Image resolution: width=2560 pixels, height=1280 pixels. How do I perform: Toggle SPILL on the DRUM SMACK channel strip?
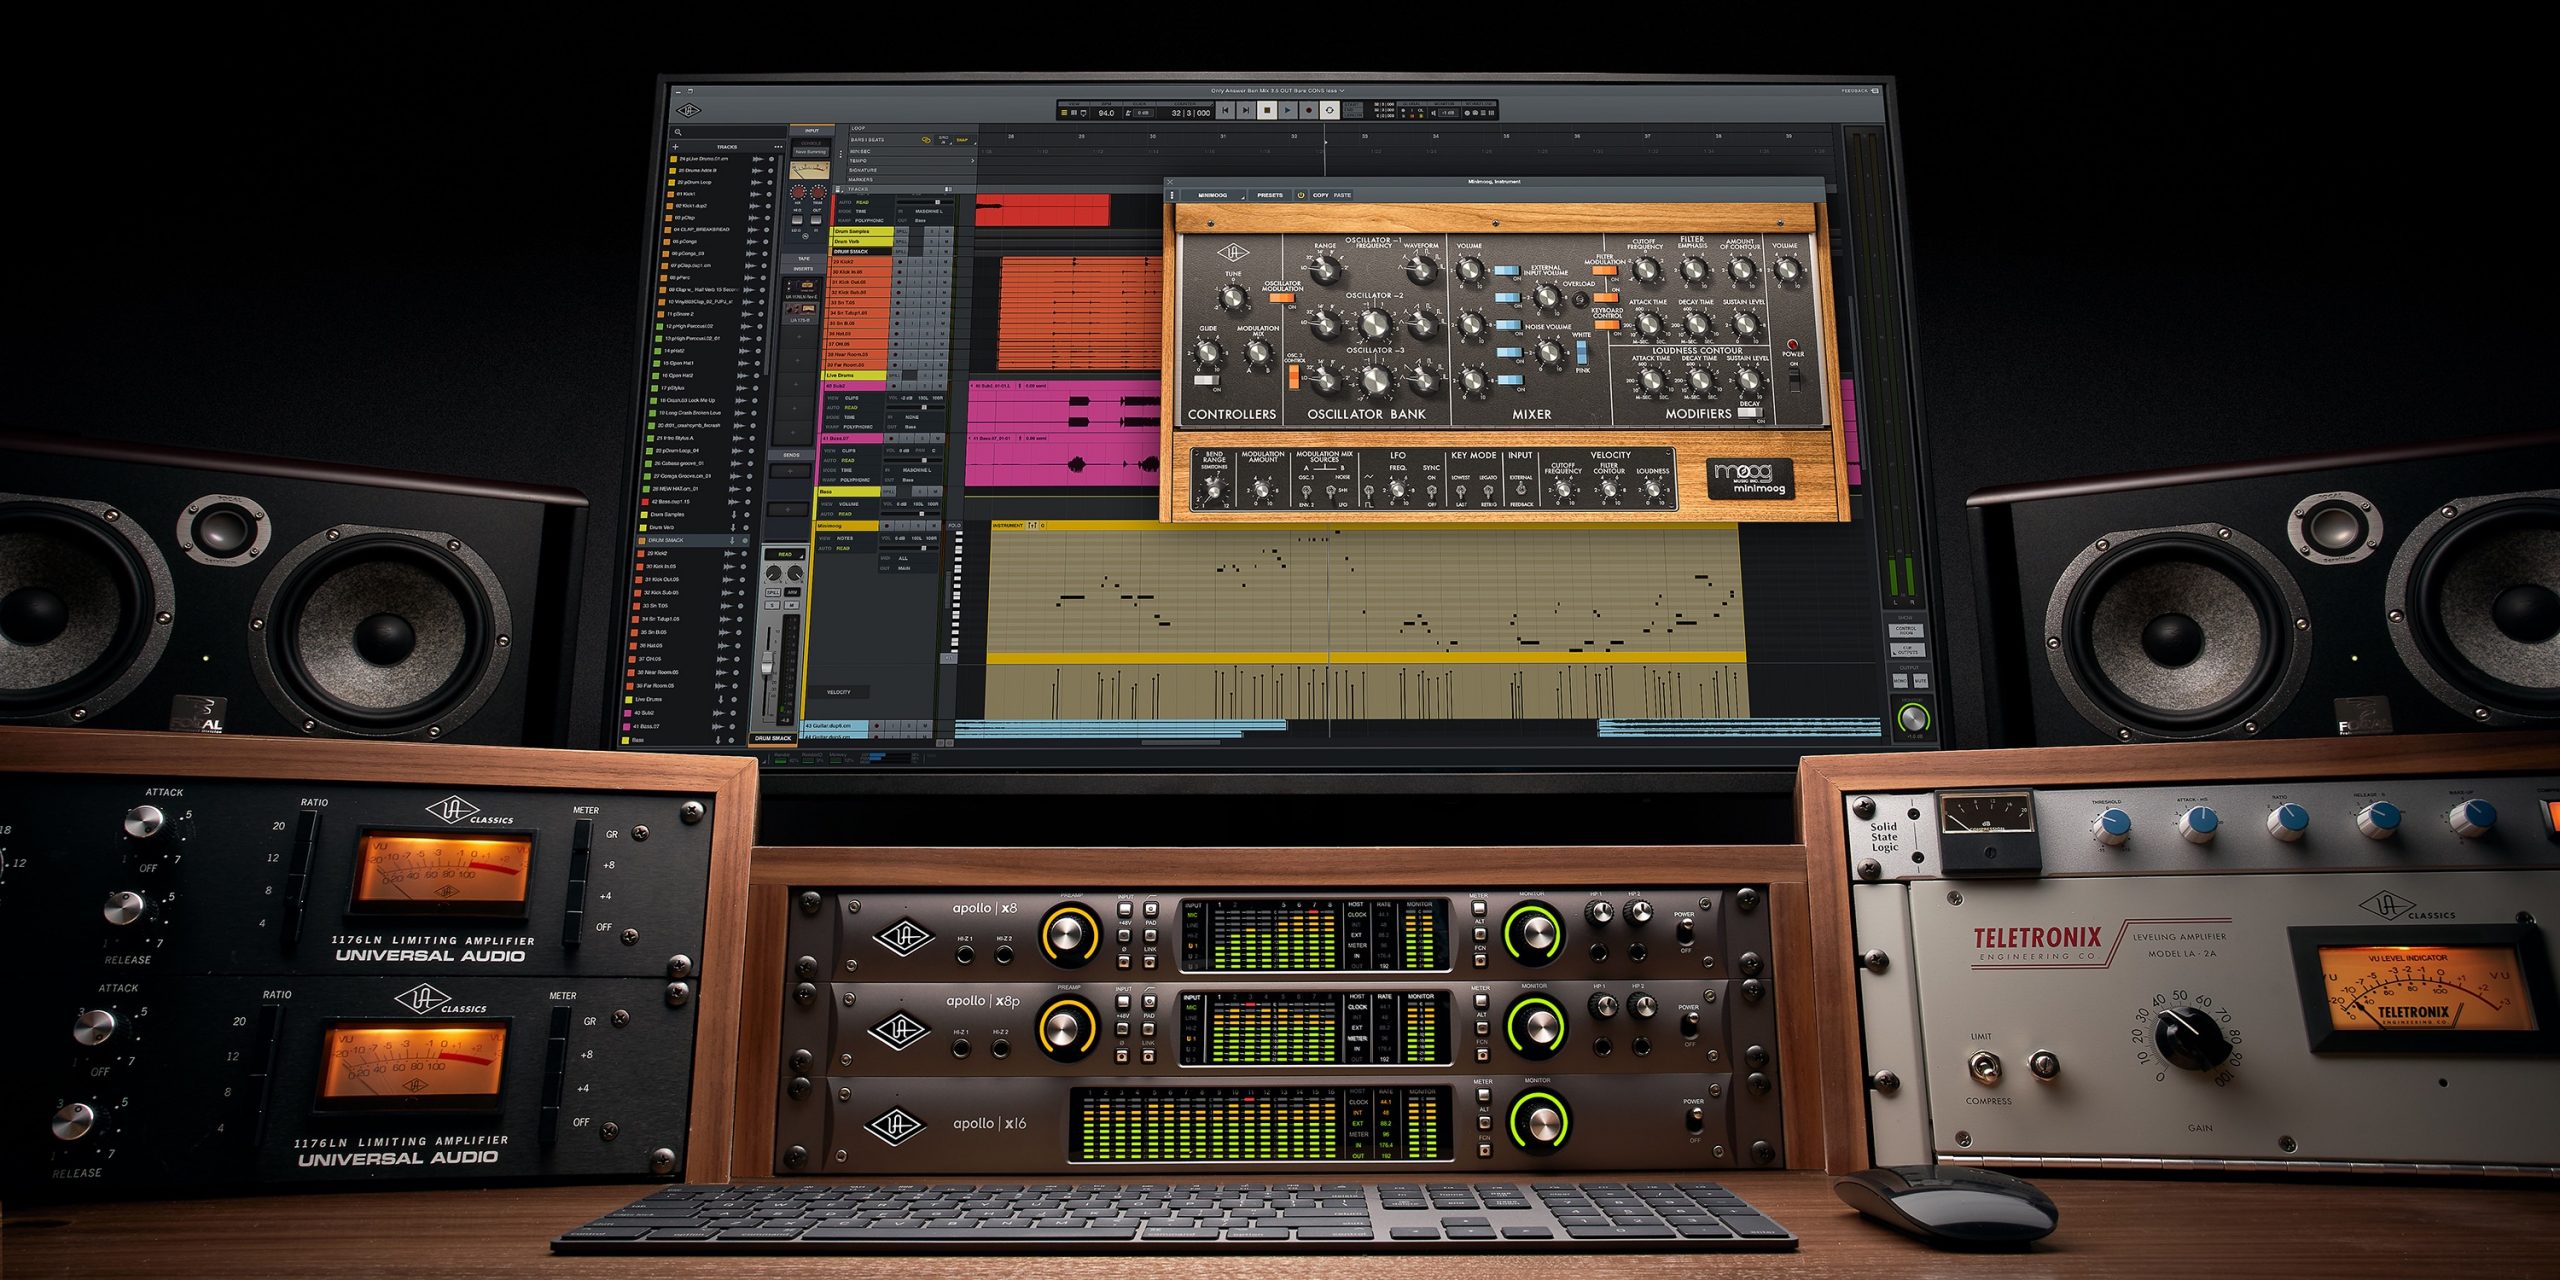click(x=773, y=592)
